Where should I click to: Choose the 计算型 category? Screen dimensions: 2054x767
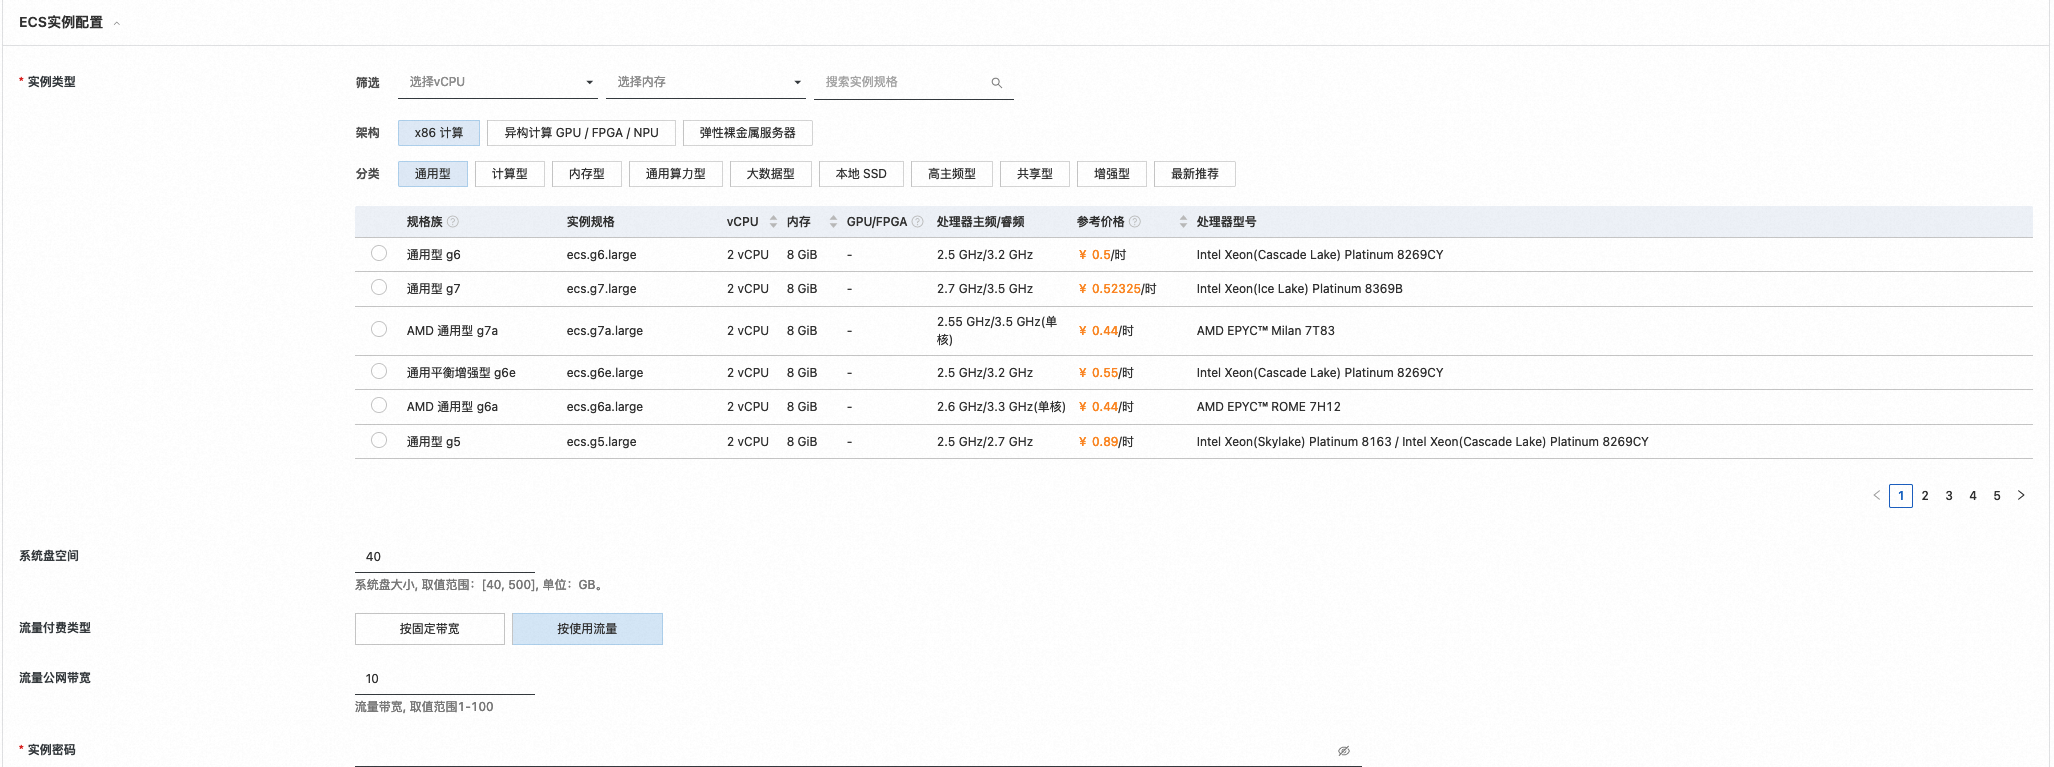[x=510, y=174]
